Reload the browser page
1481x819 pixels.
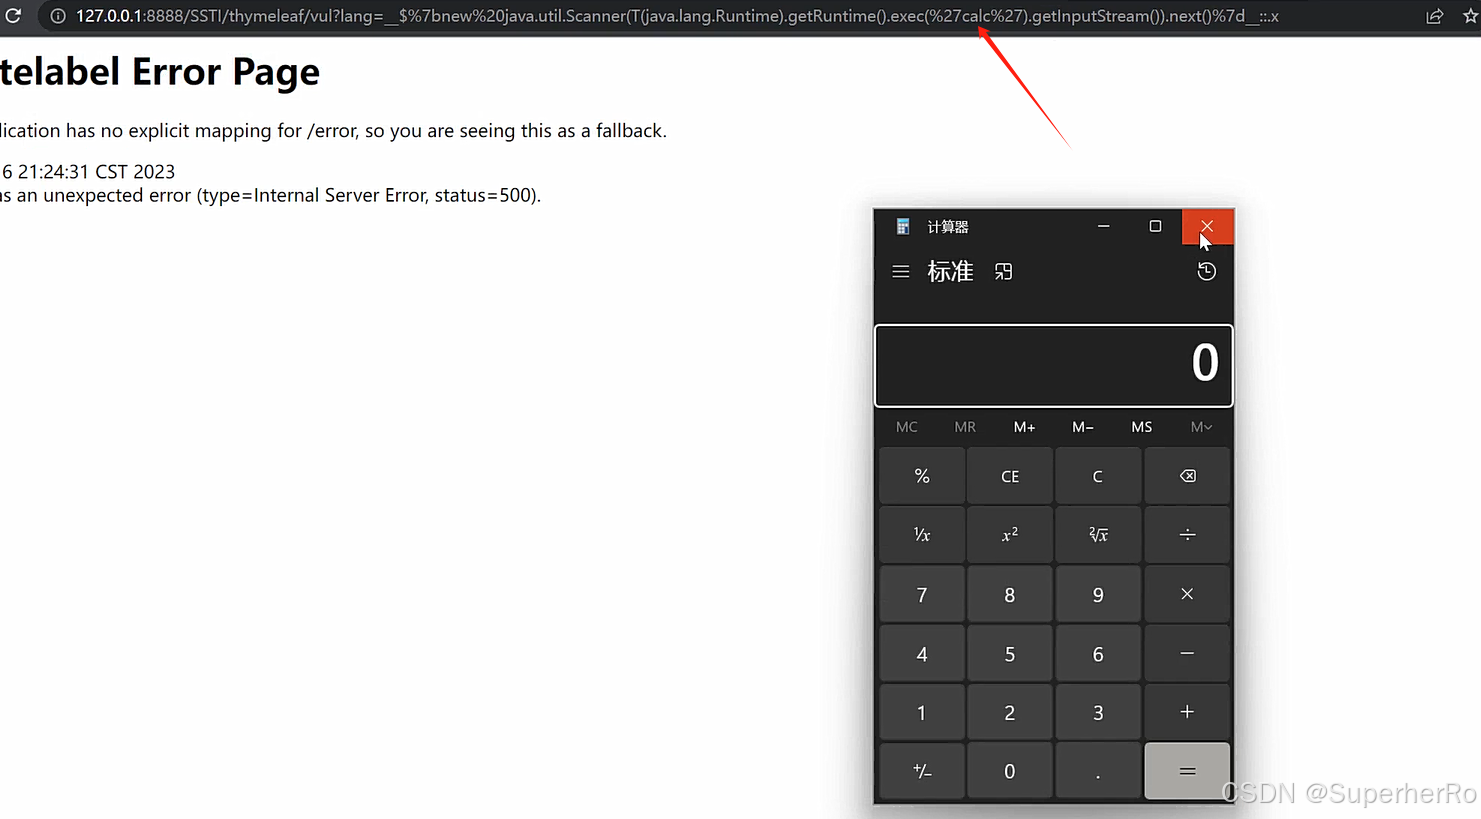pyautogui.click(x=13, y=16)
